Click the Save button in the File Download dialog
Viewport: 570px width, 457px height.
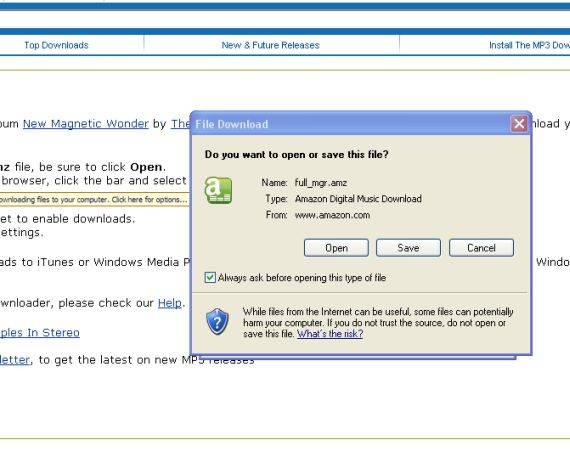(x=408, y=248)
